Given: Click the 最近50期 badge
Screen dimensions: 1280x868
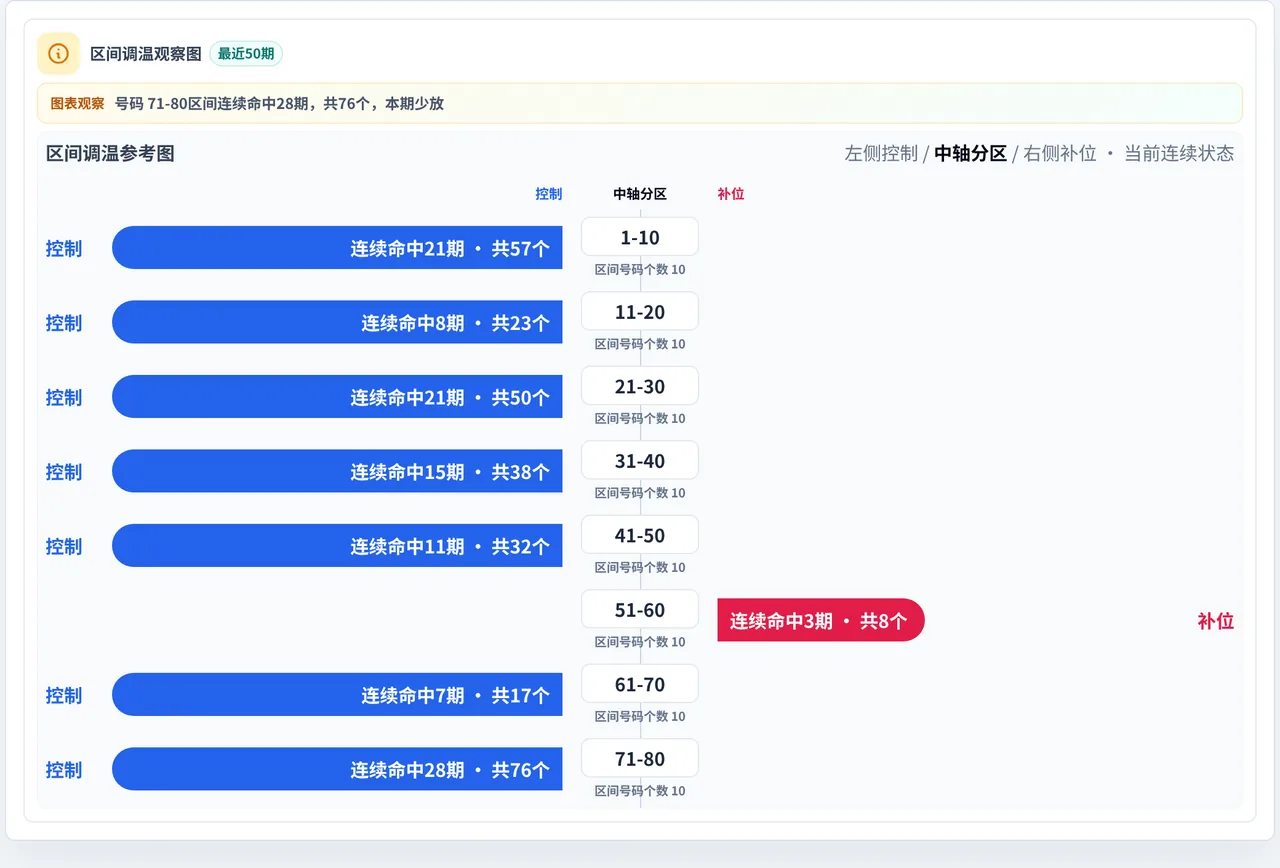Looking at the screenshot, I should click(246, 54).
